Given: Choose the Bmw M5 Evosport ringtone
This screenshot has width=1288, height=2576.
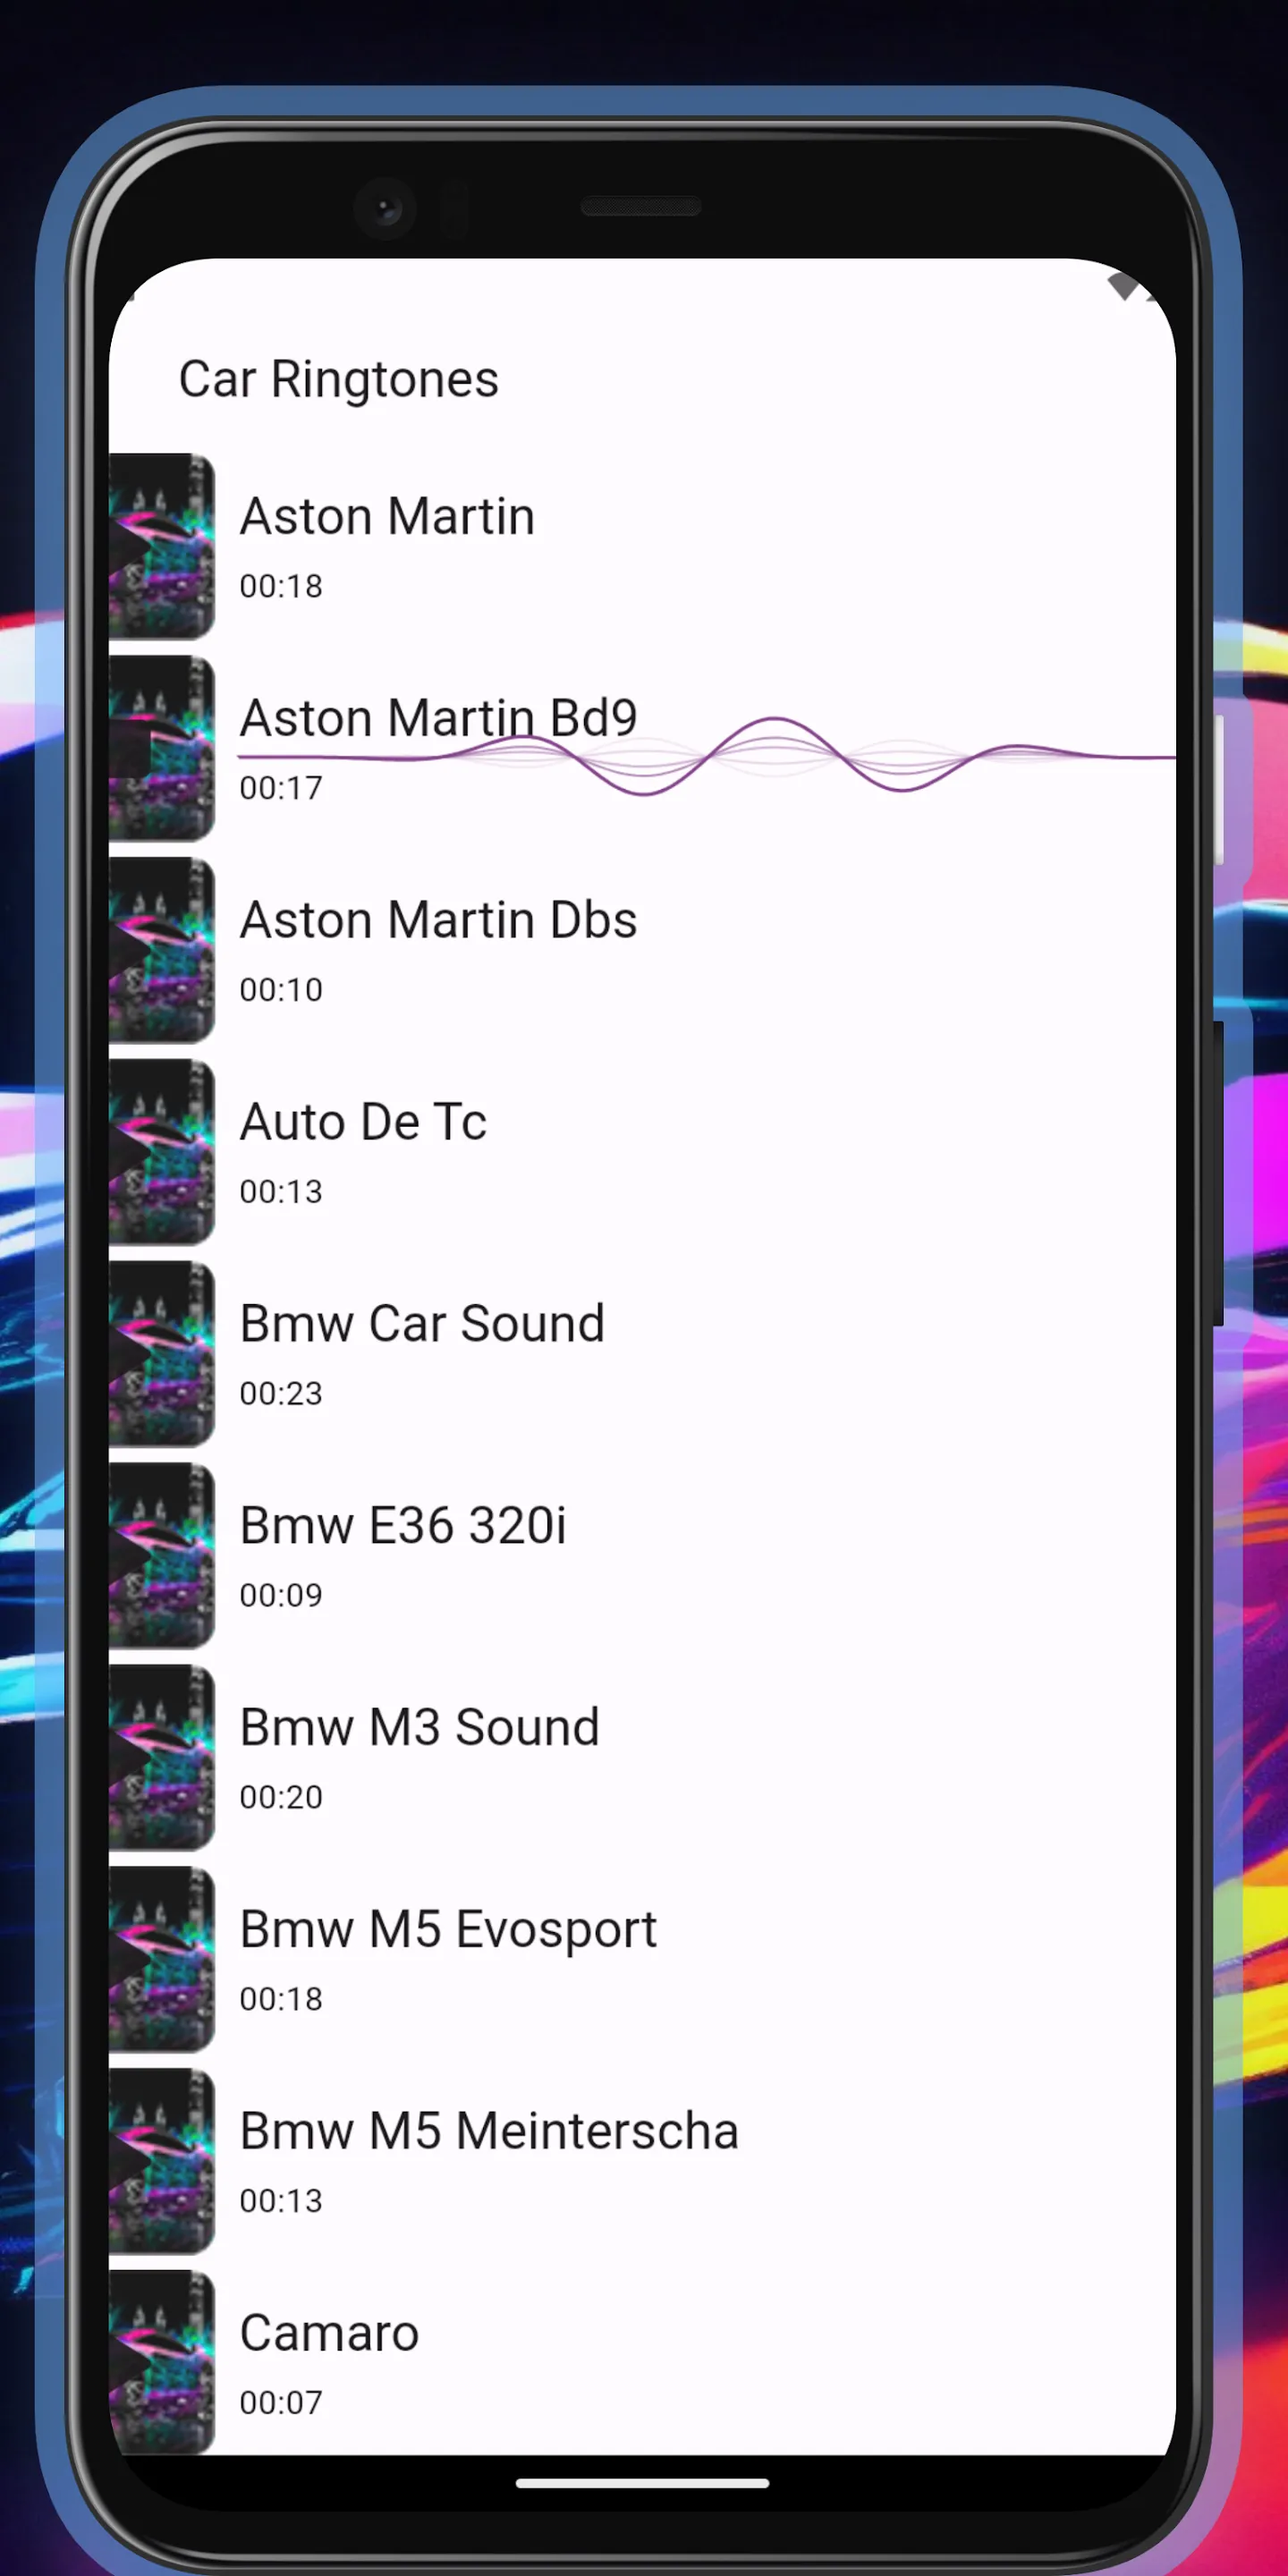Looking at the screenshot, I should 448,1930.
